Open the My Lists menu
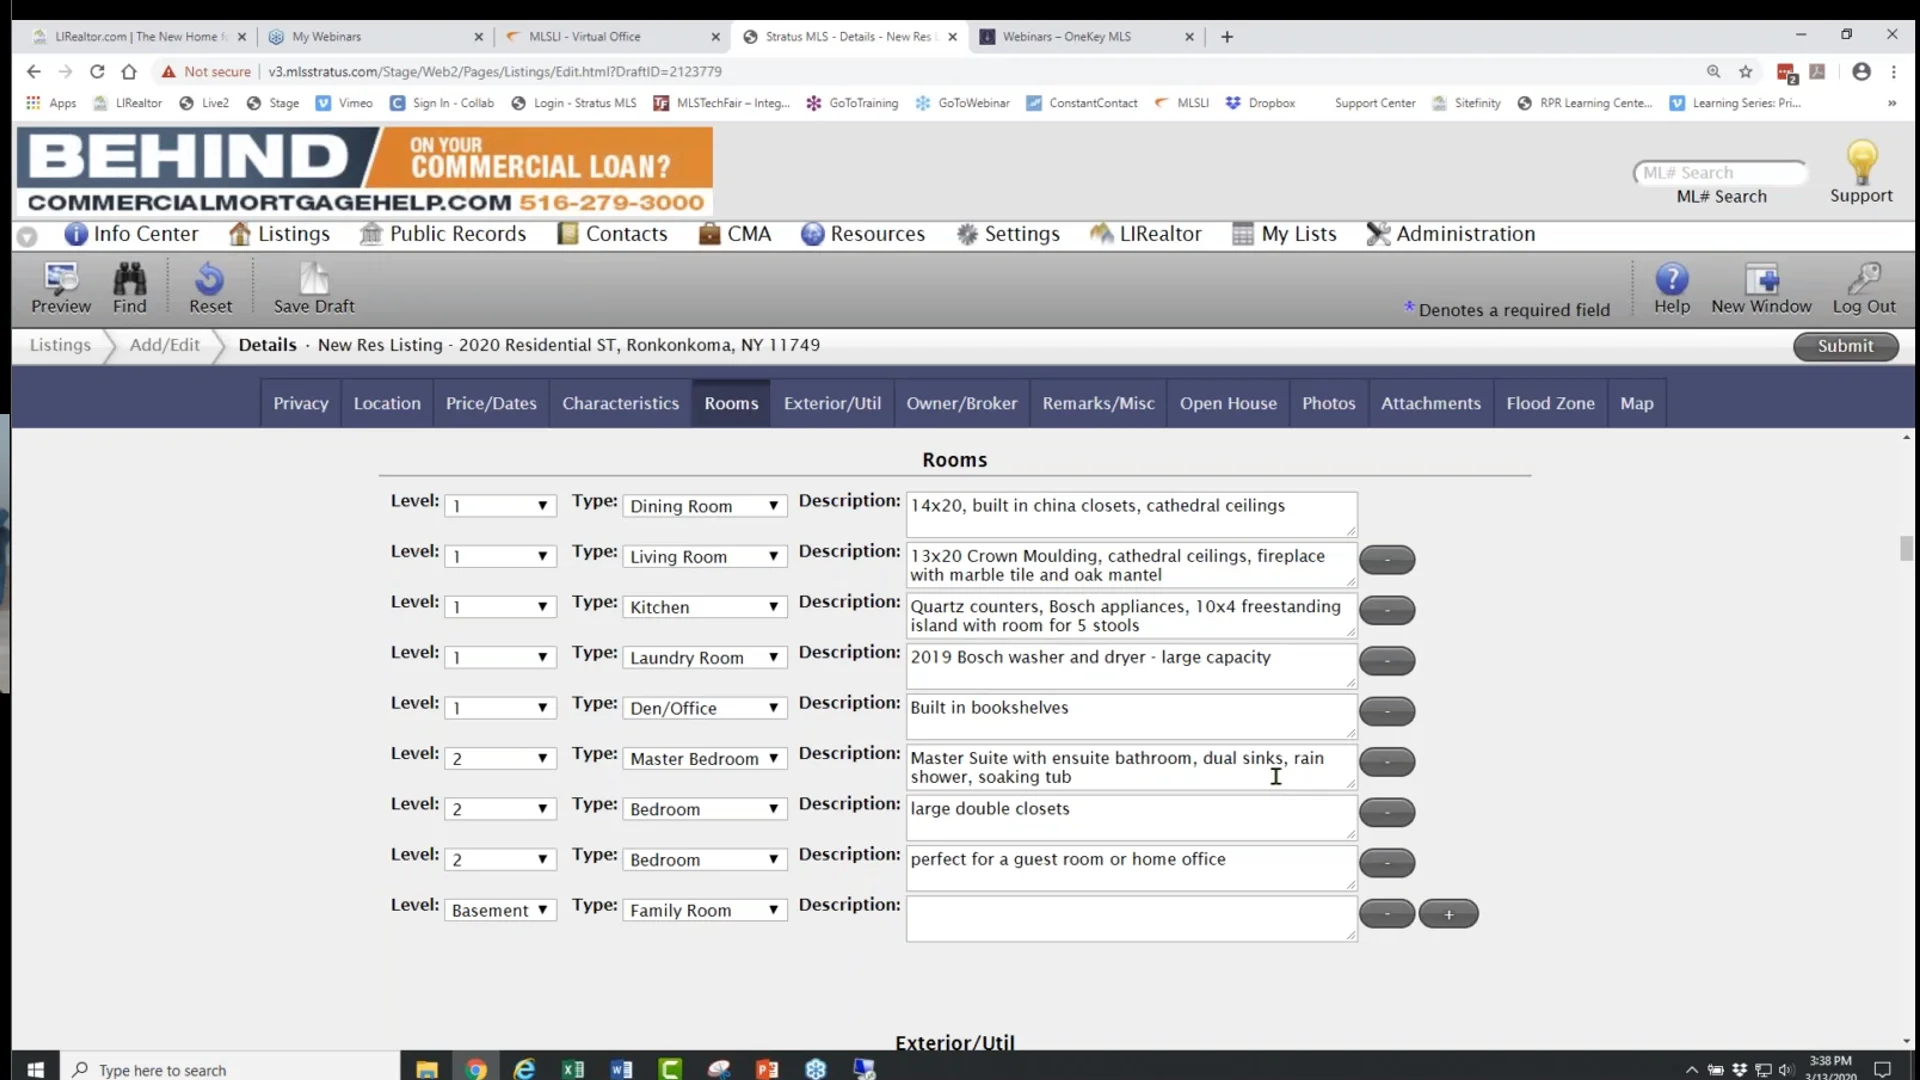The height and width of the screenshot is (1080, 1920). 1285,234
